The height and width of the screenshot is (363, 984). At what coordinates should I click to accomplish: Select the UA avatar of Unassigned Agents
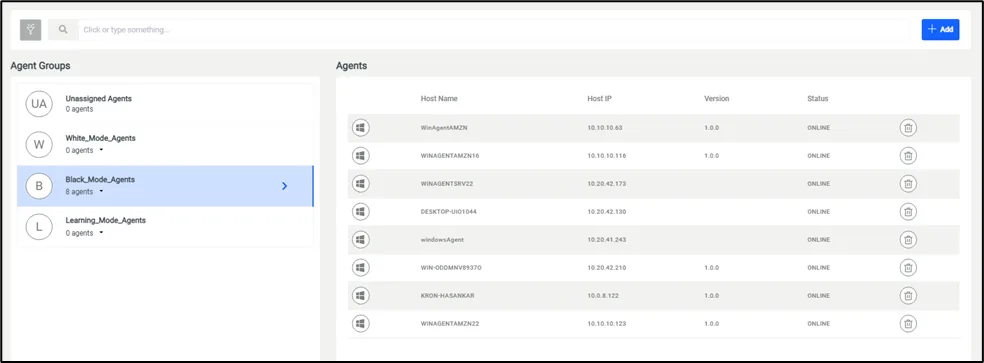coord(39,104)
